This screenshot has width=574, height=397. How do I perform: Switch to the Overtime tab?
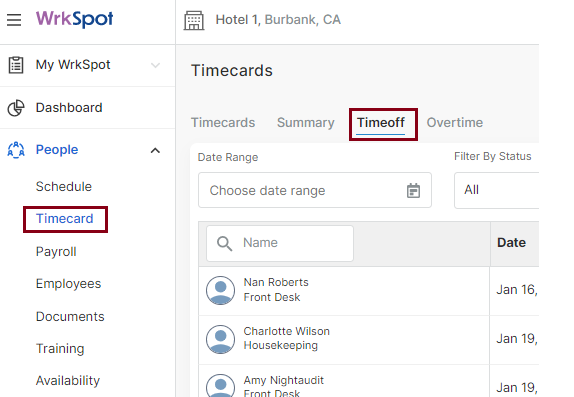pyautogui.click(x=455, y=123)
